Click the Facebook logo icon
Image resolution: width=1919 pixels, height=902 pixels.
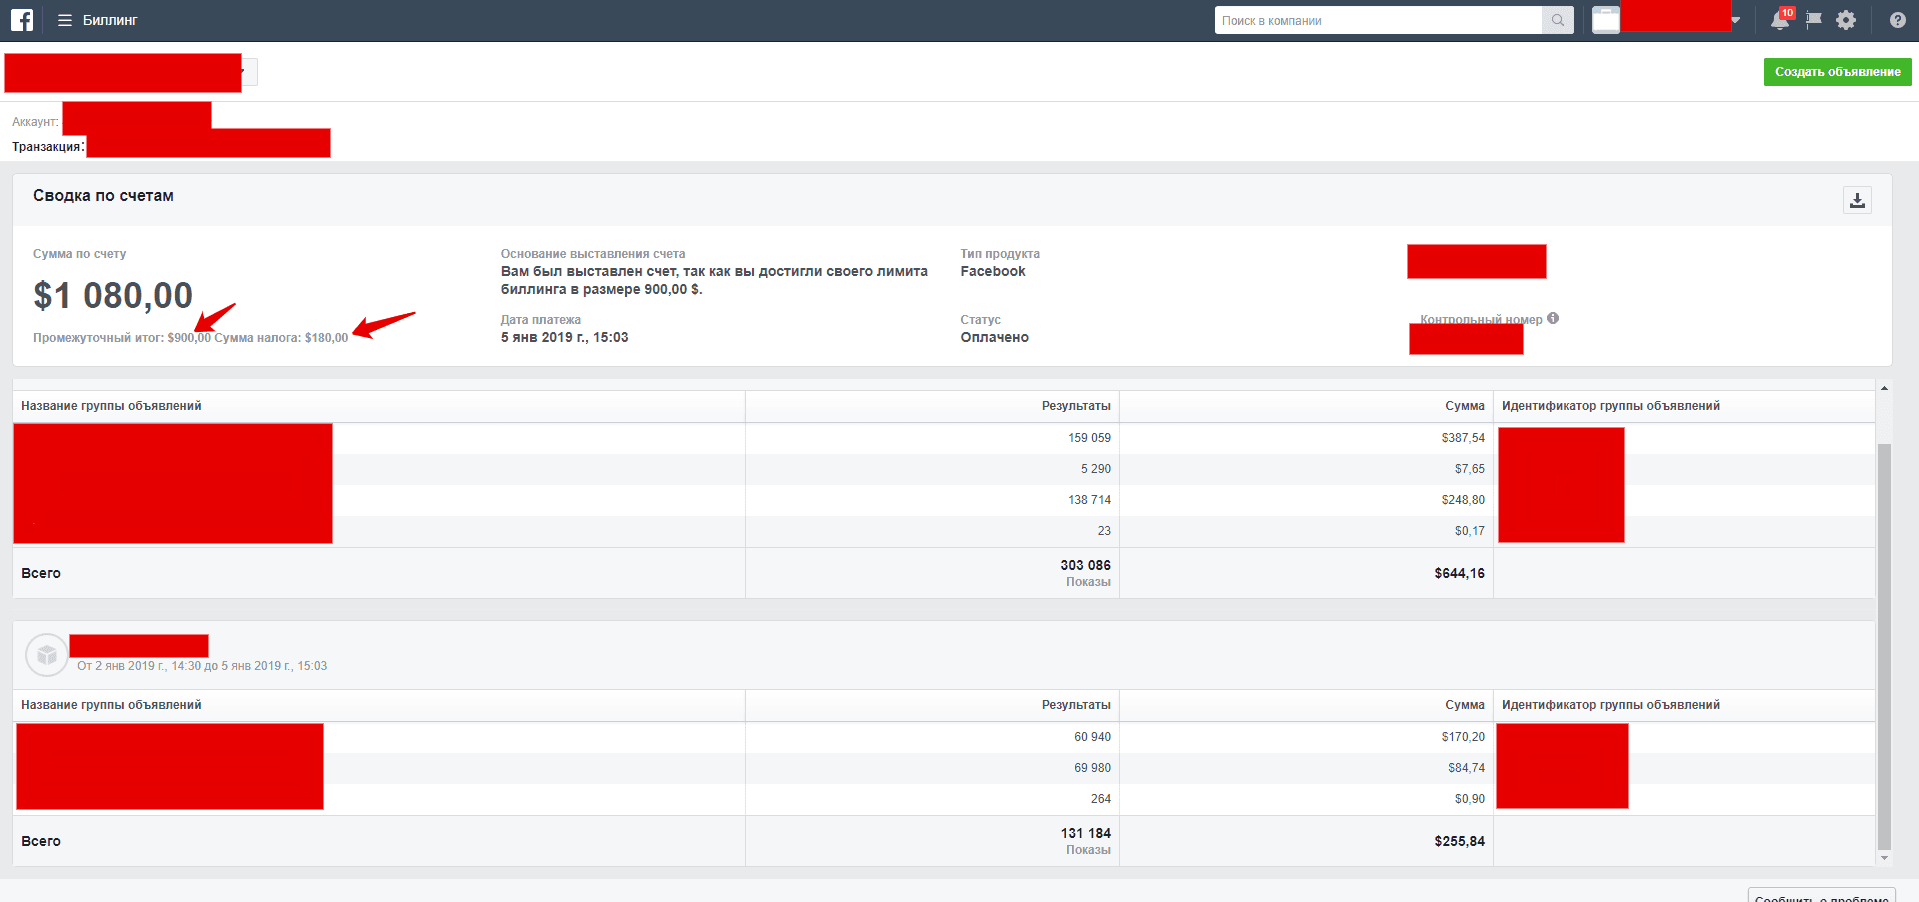click(x=22, y=20)
